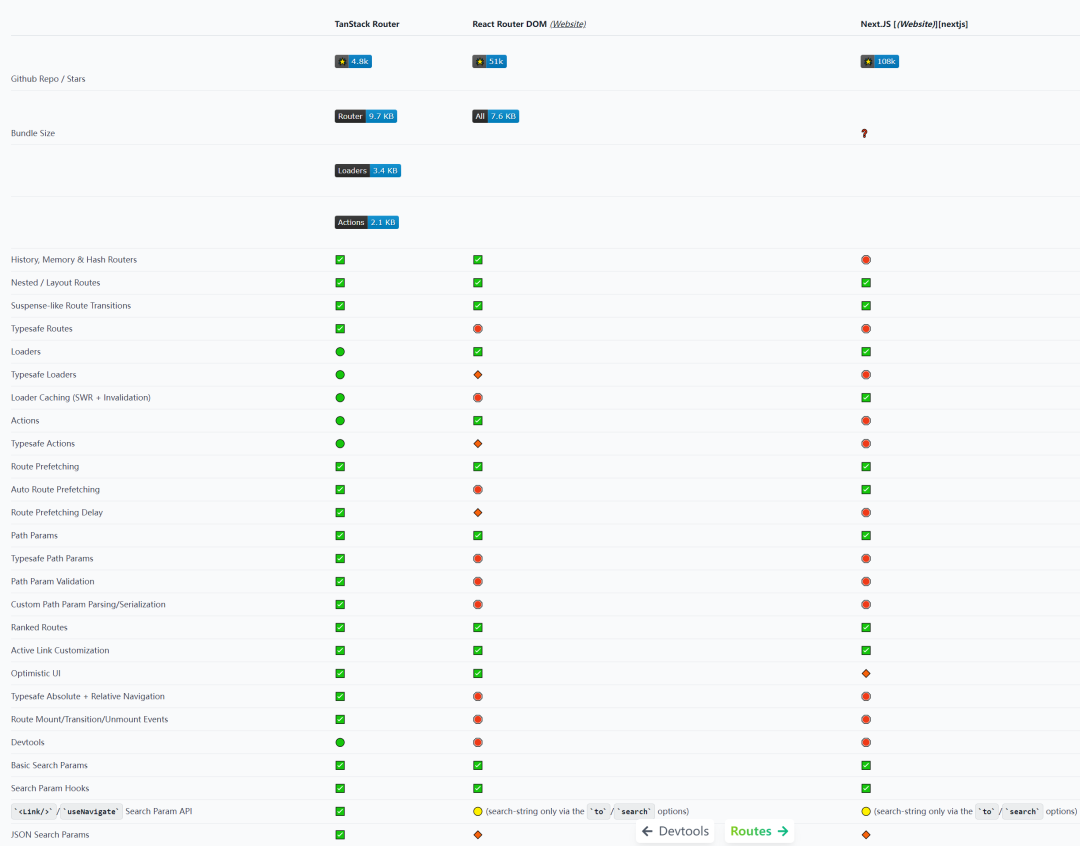Click React Router orange diamond for Route Prefetching Delay
Screen dimensions: 1080x846
coord(478,513)
